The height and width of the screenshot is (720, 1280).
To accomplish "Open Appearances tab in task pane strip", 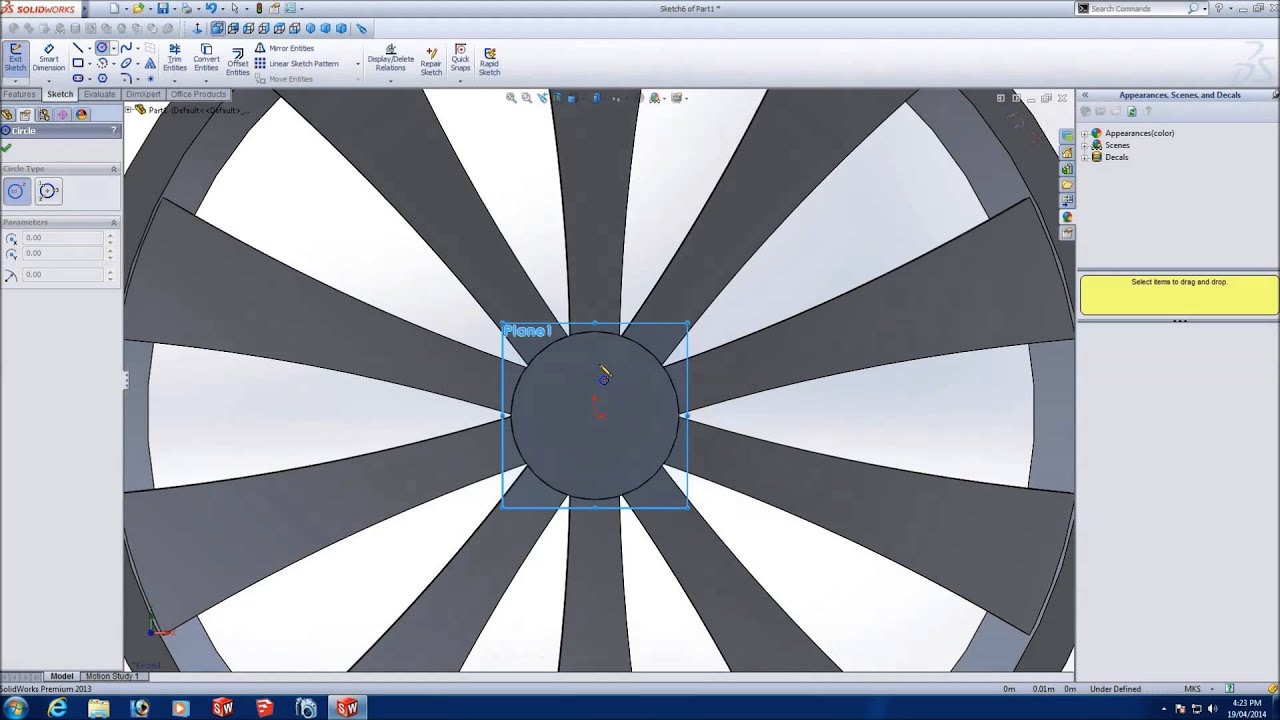I will tap(1067, 217).
